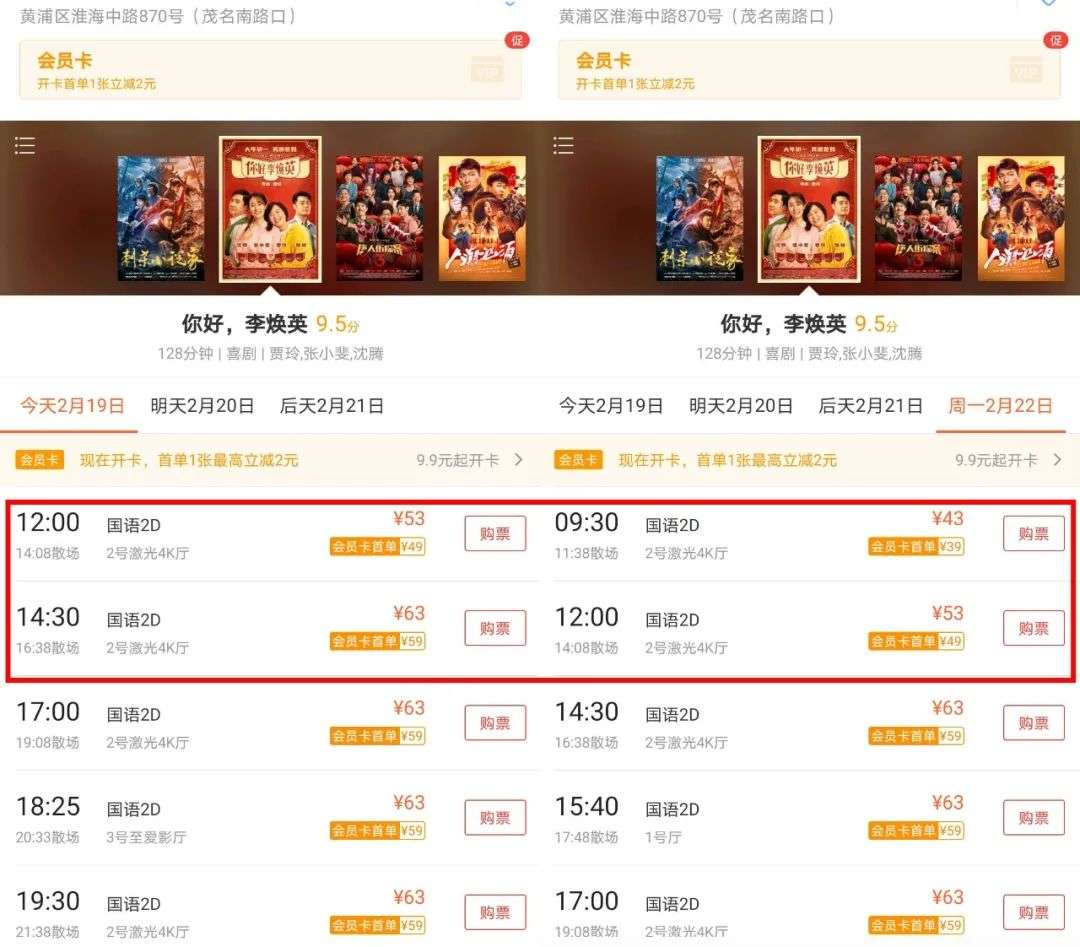
Task: Select the third movie poster in left carousel
Action: (380, 218)
